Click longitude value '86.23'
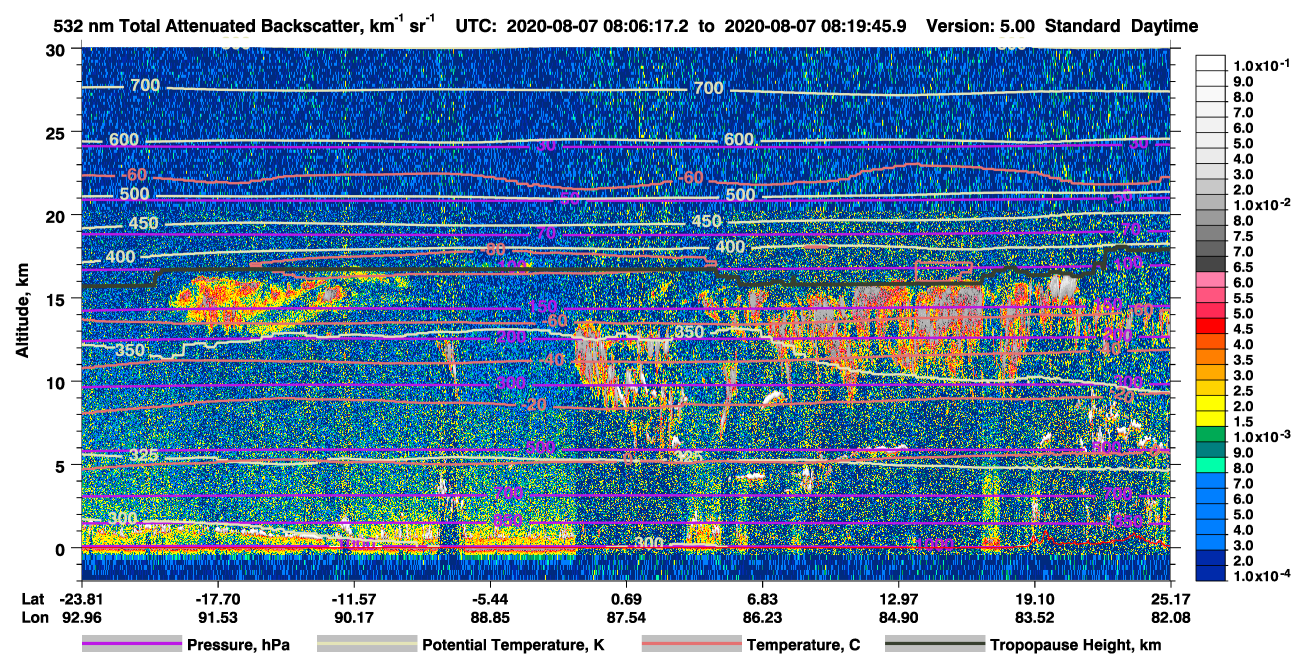Screen dimensions: 1300x667 (763, 616)
